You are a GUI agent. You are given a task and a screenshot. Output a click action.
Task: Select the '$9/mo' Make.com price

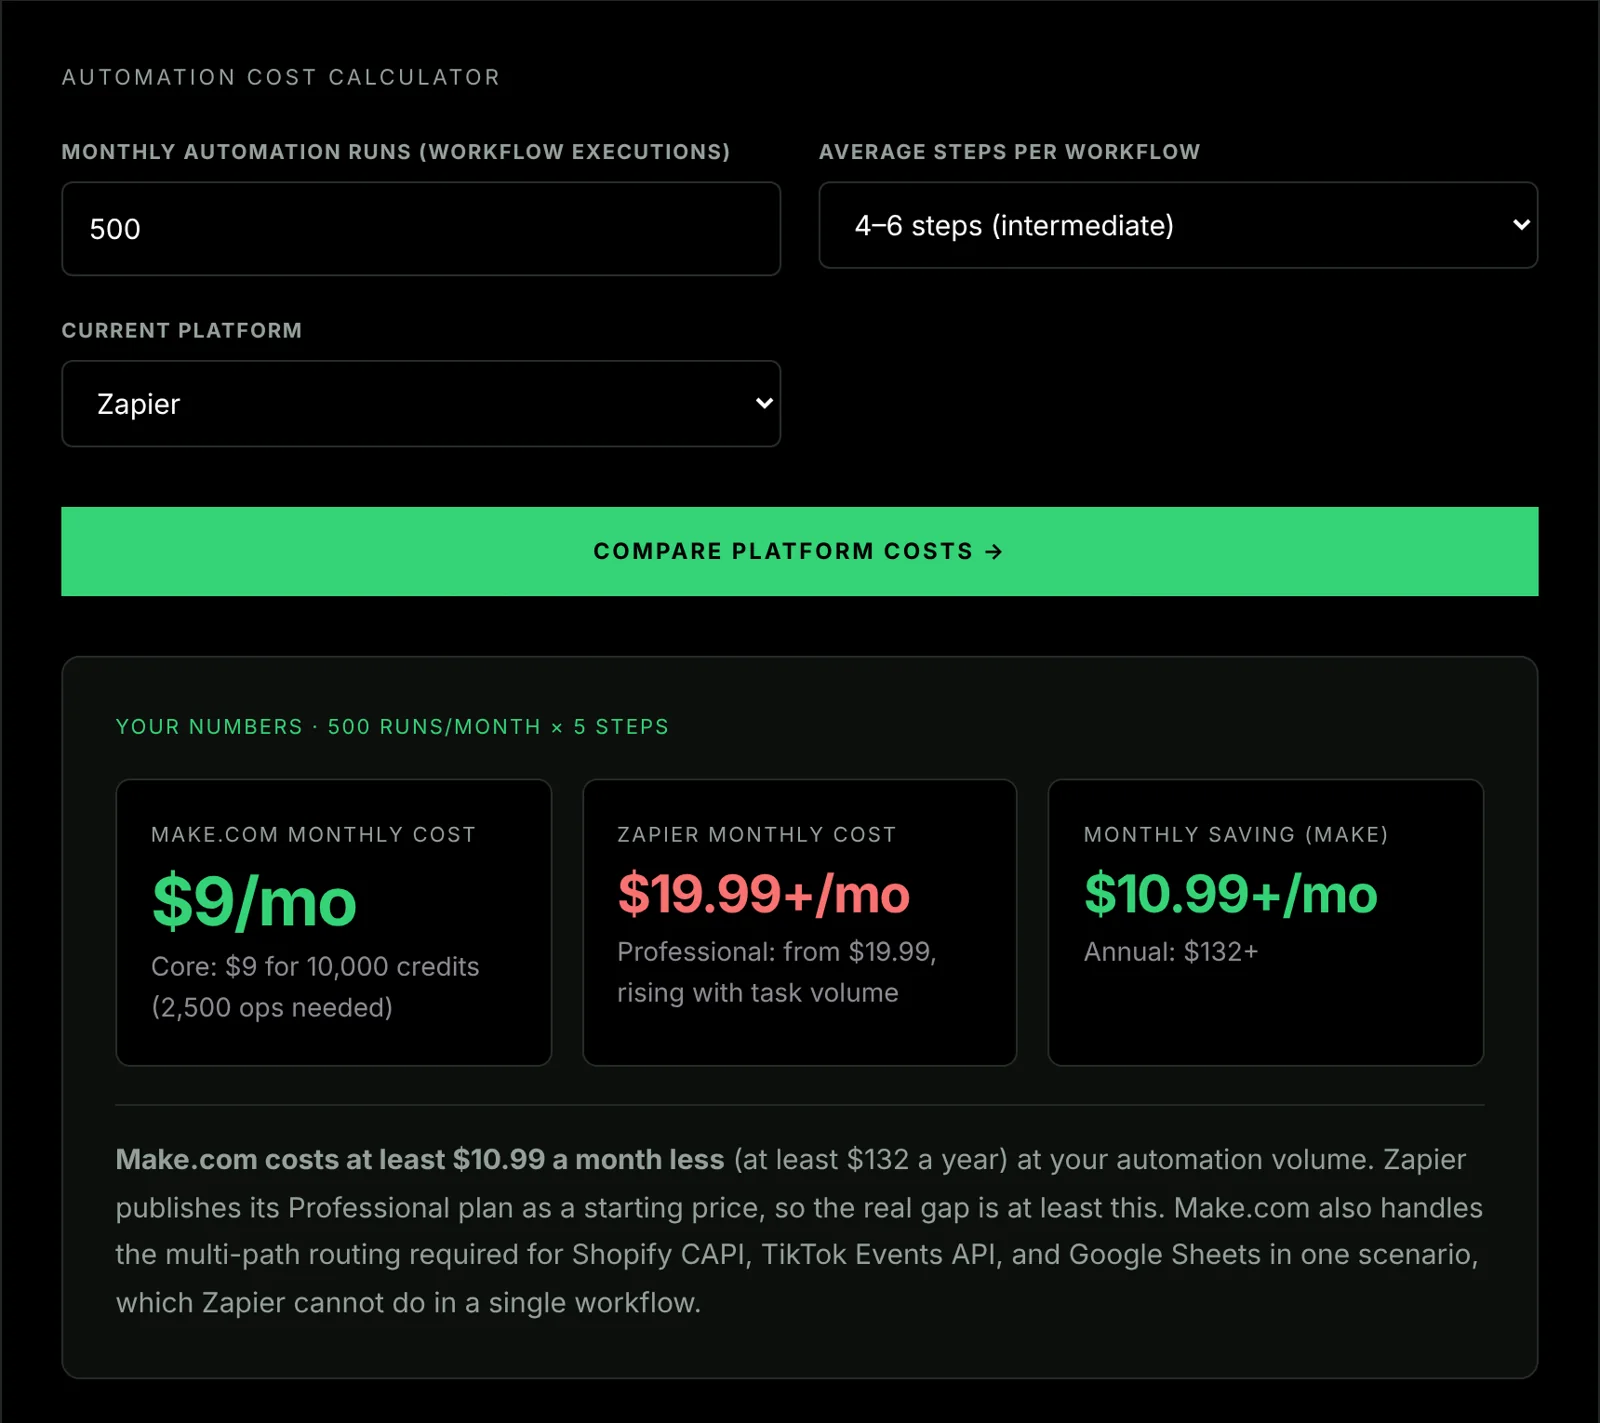pos(254,901)
